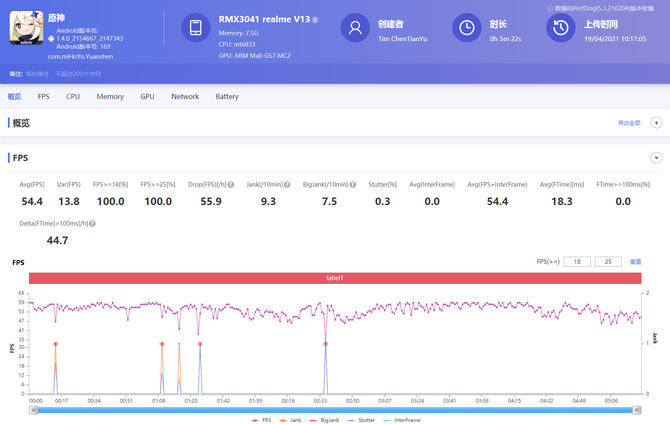Open help icon next to Delta(FTime)>100ms[/h]
The width and height of the screenshot is (670, 424).
(x=92, y=224)
